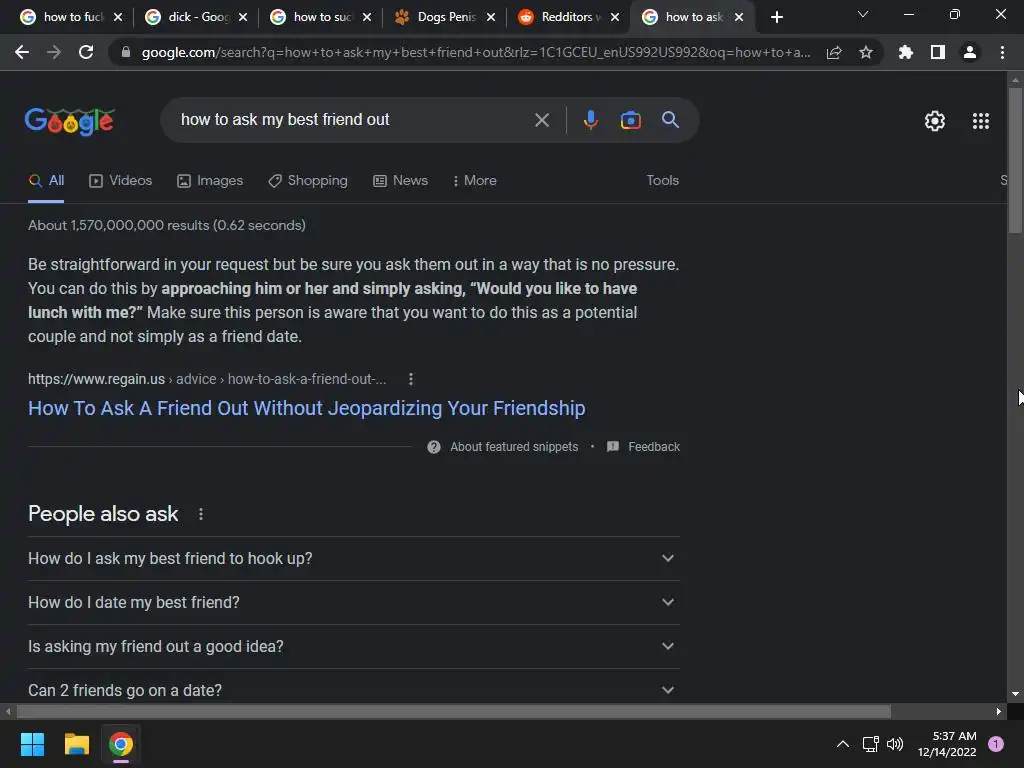Open the volume control tray icon
This screenshot has height=768, width=1024.
click(895, 744)
